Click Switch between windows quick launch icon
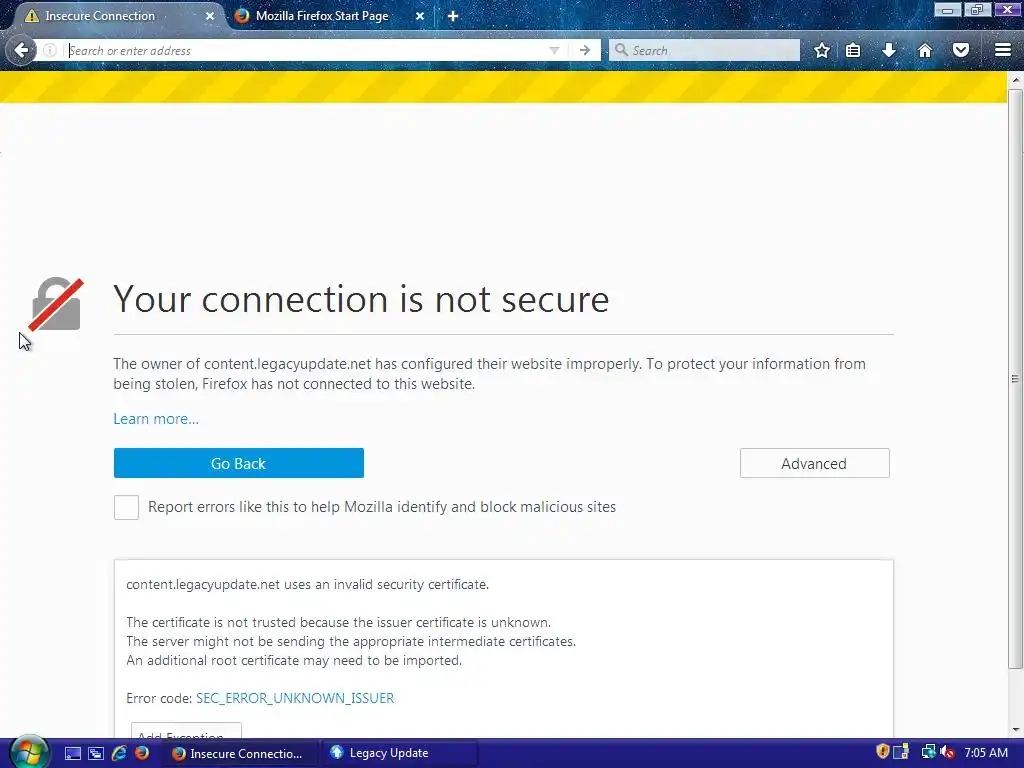The width and height of the screenshot is (1024, 768). coord(96,754)
